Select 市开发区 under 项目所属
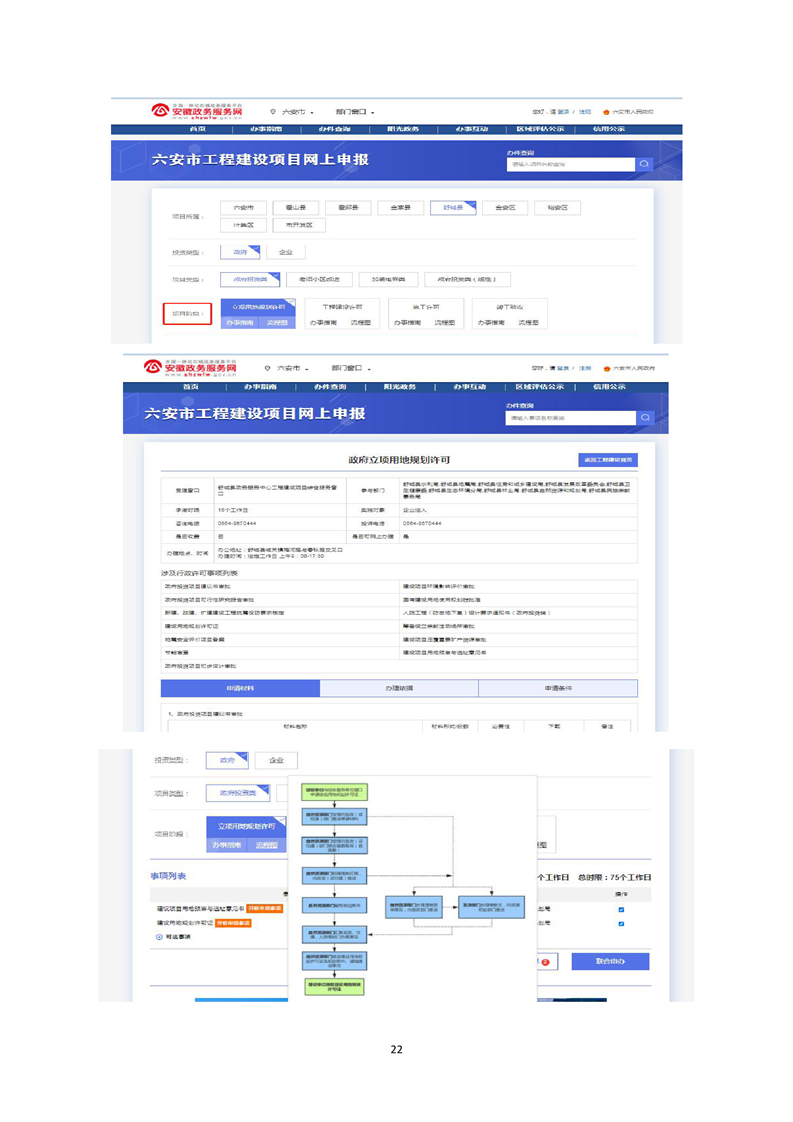This screenshot has height=1122, width=793. coord(299,225)
